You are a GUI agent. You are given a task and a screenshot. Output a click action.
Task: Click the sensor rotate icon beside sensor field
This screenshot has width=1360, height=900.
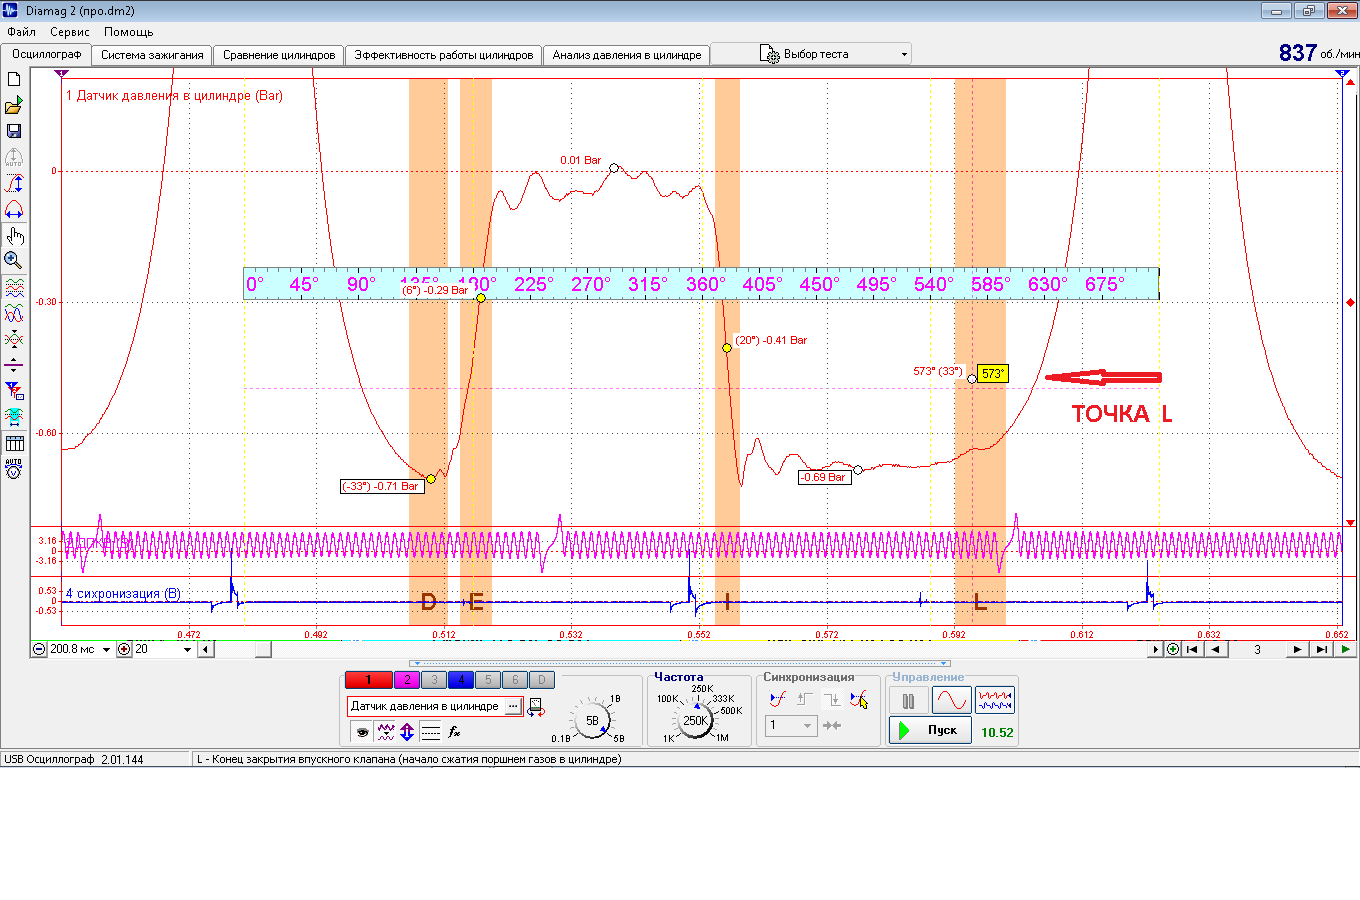pyautogui.click(x=536, y=707)
